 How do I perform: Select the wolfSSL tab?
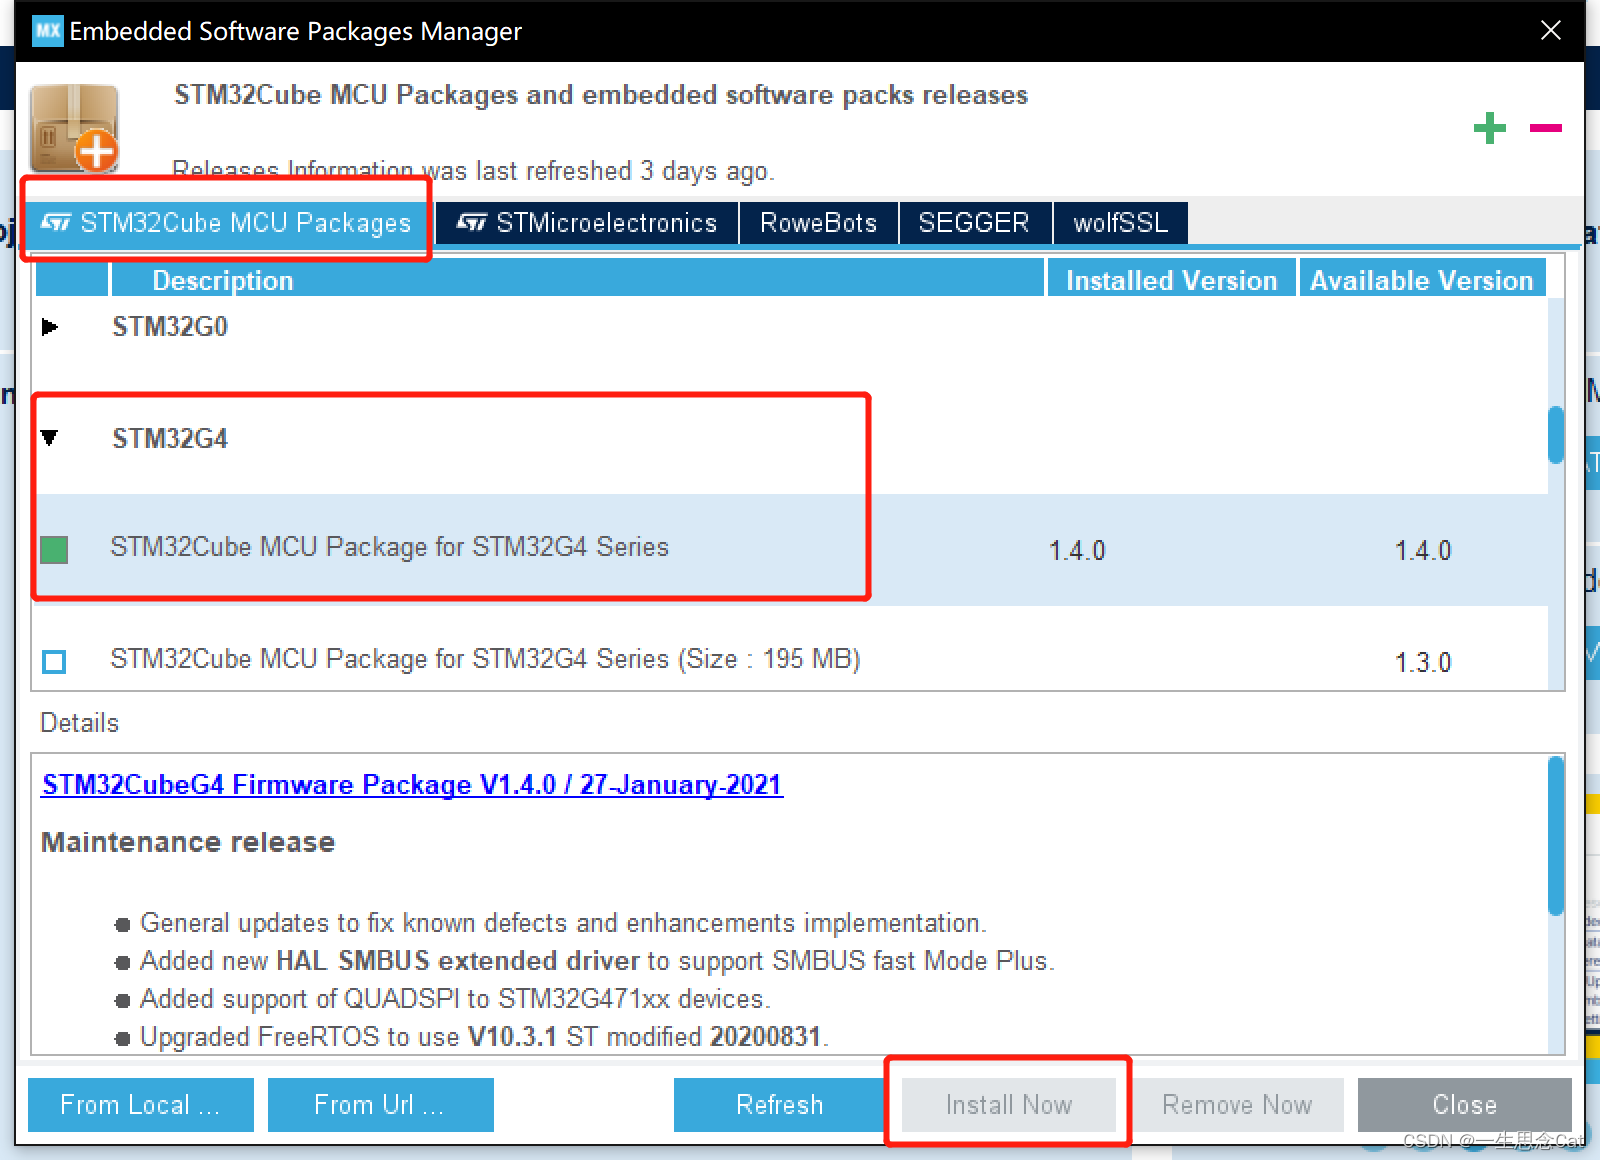point(1120,222)
